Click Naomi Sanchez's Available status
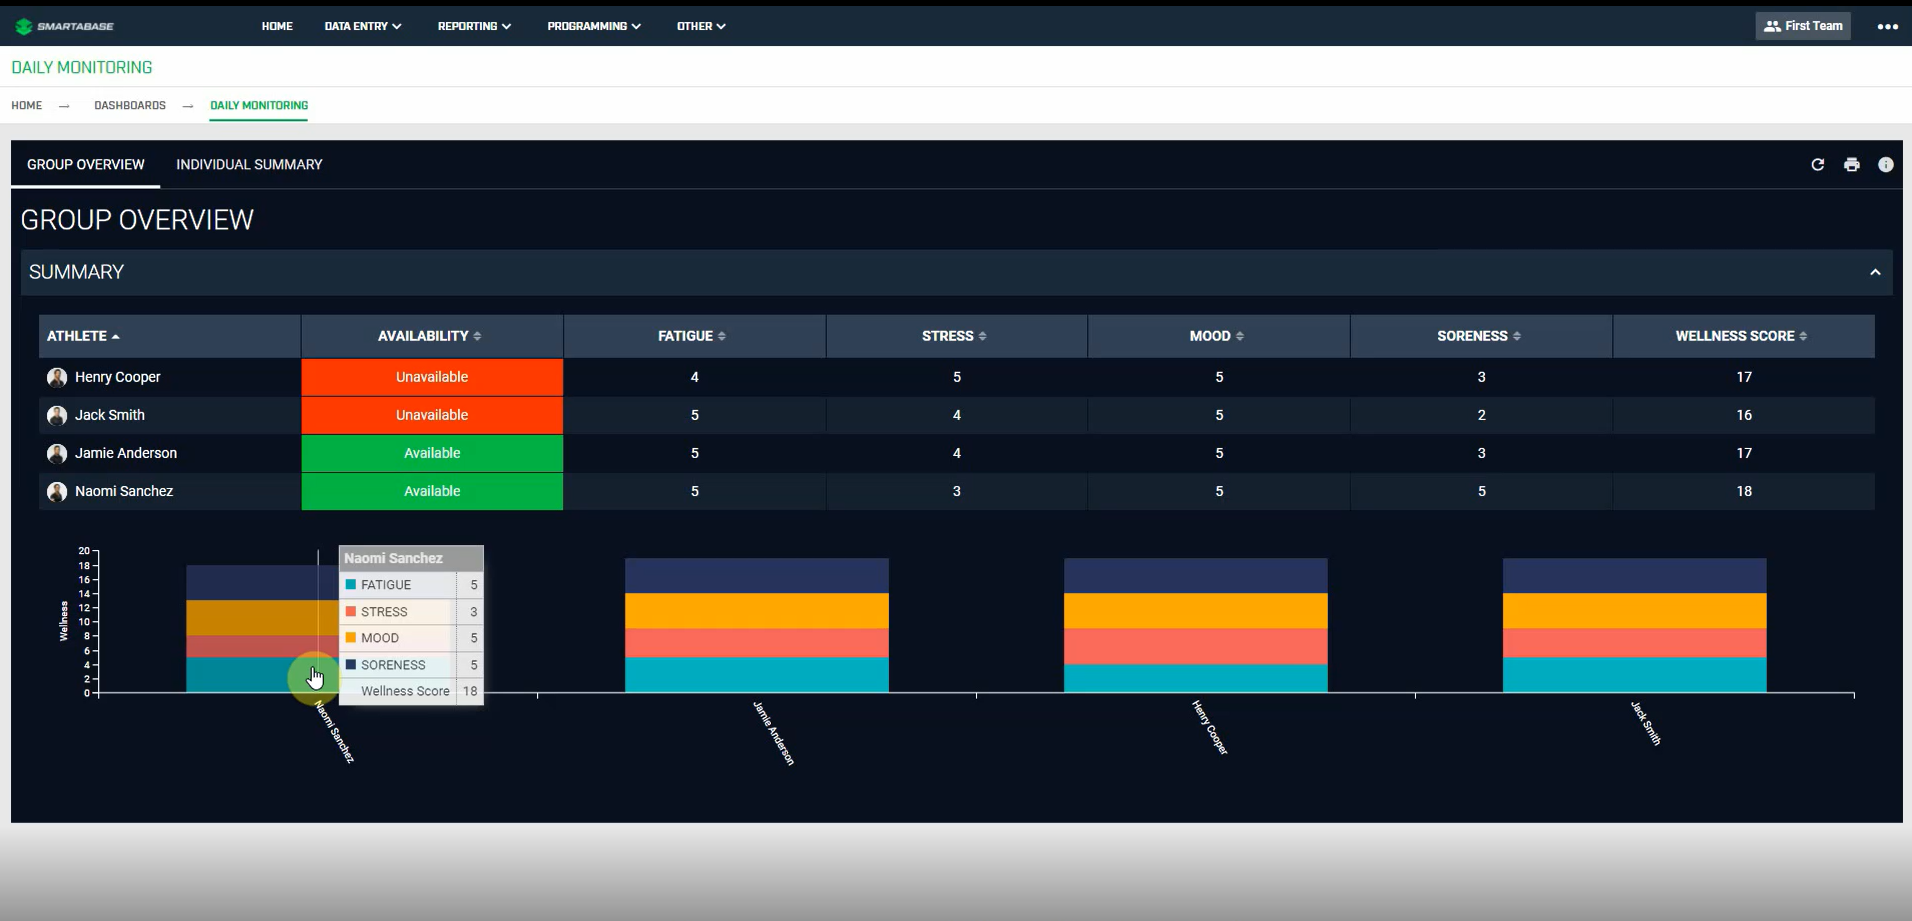 pos(431,491)
